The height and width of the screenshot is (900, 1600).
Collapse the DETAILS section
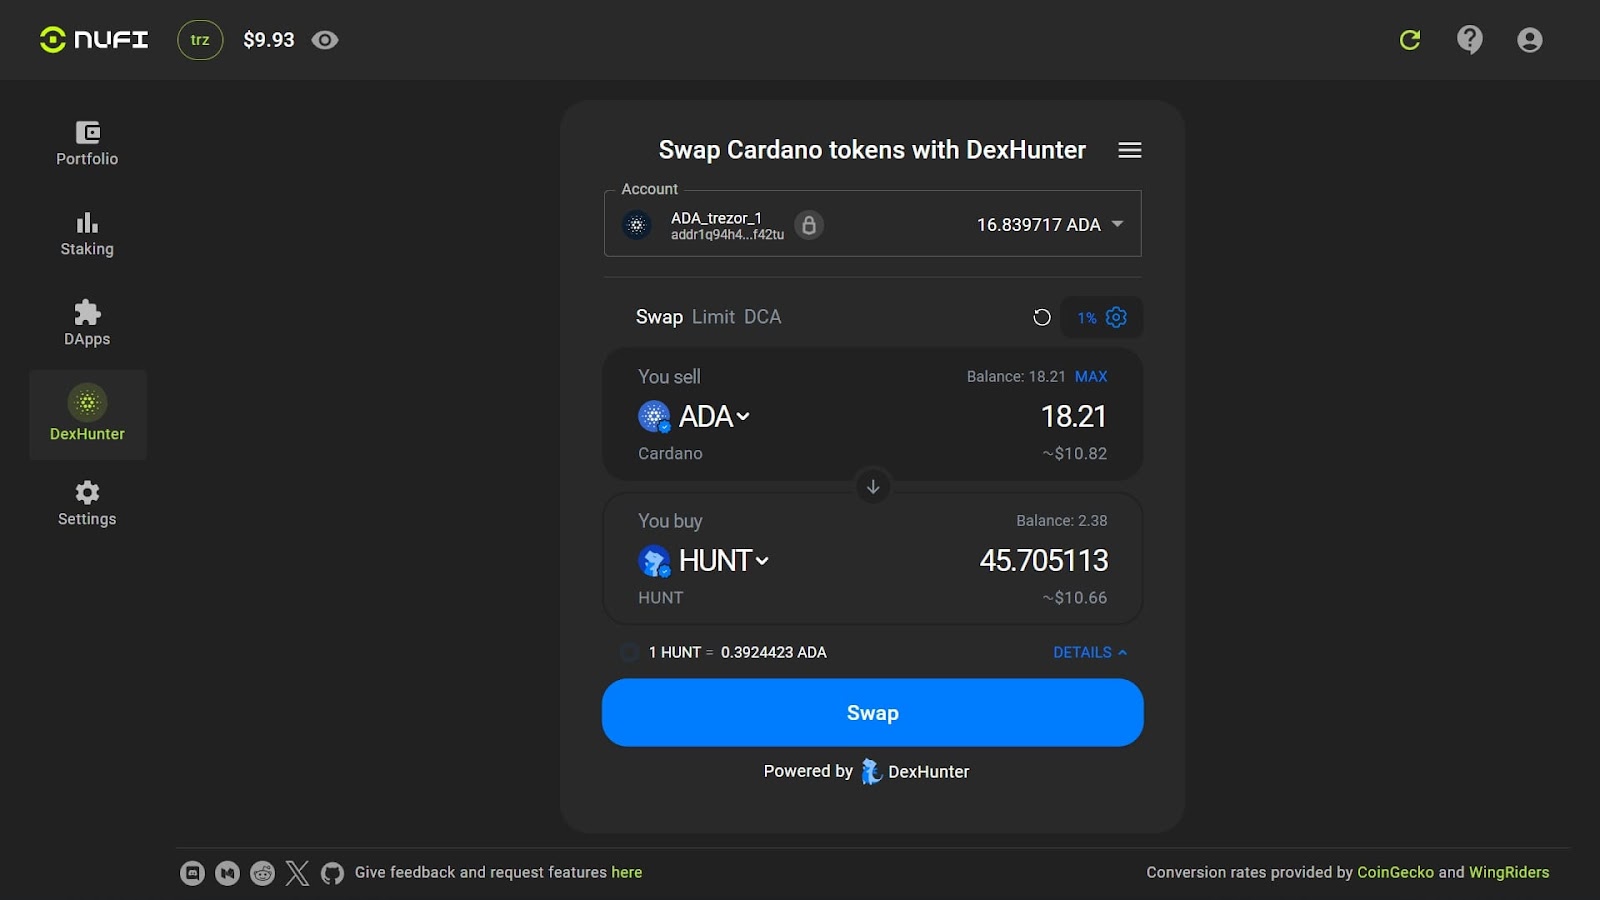[1090, 652]
